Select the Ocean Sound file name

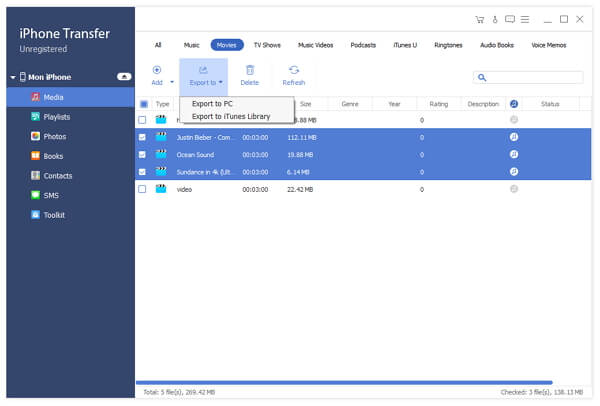(x=195, y=155)
